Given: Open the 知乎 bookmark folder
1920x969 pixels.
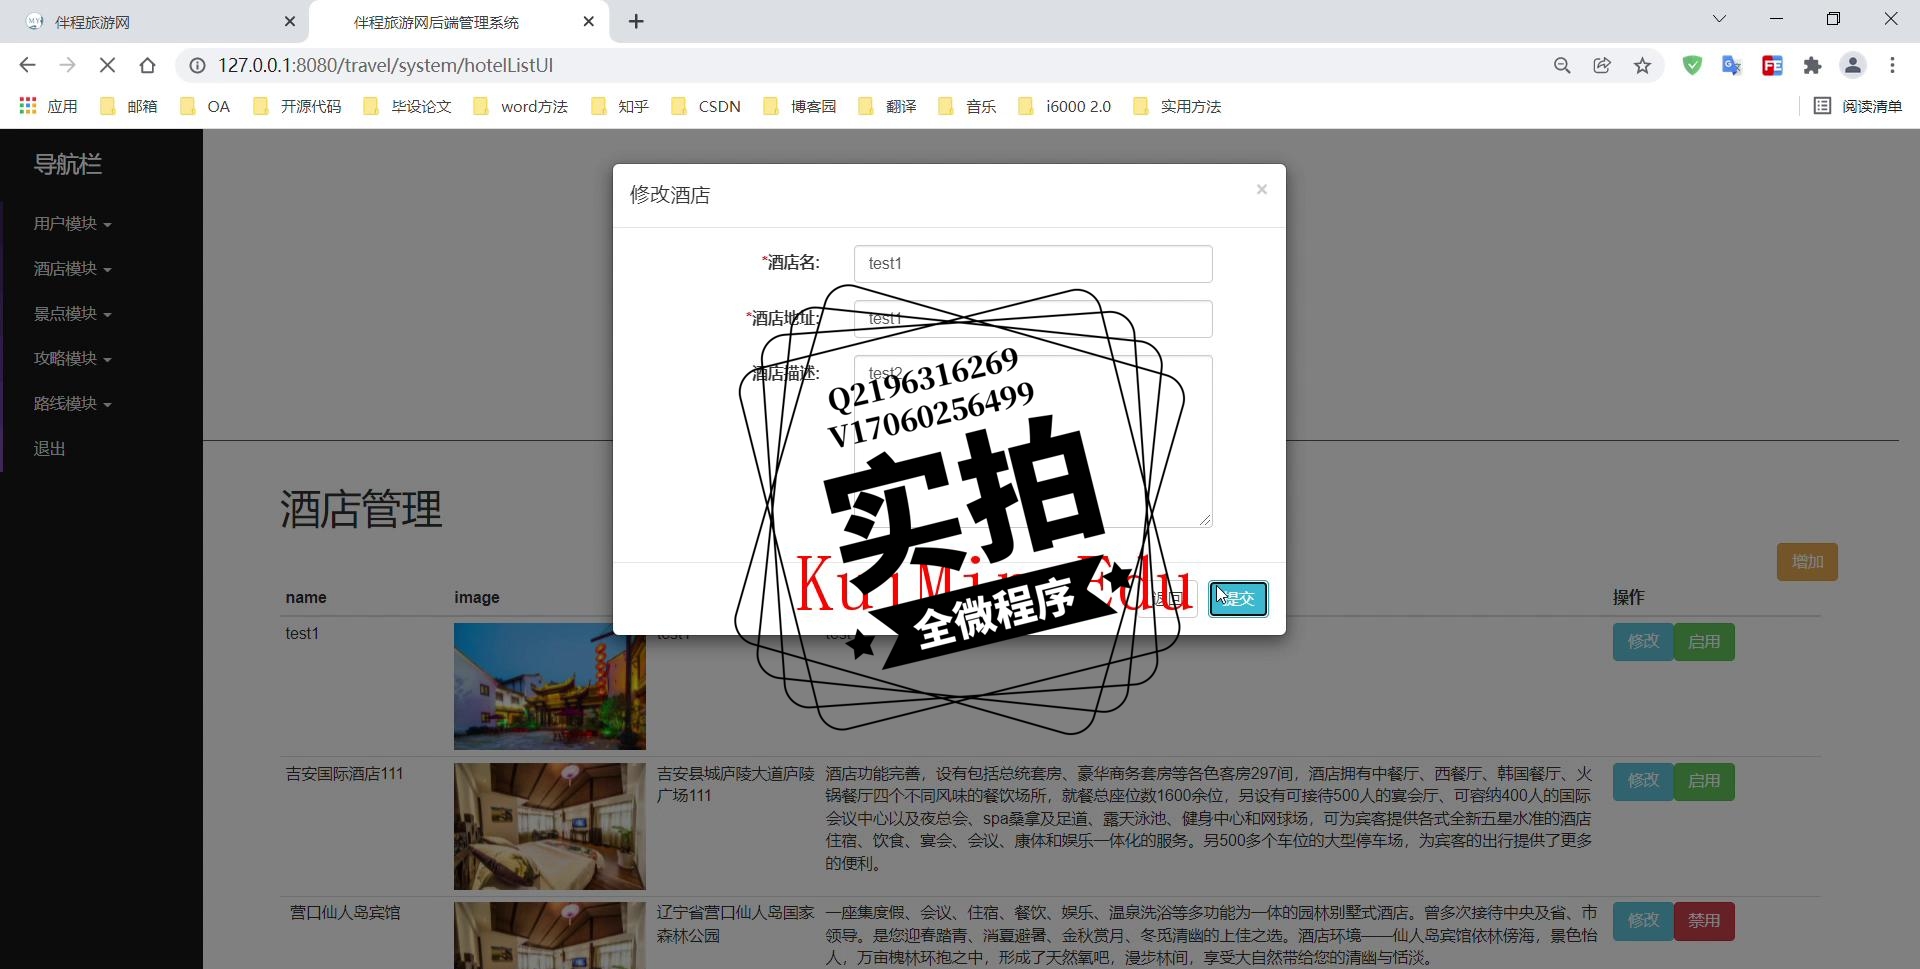Looking at the screenshot, I should [x=620, y=106].
